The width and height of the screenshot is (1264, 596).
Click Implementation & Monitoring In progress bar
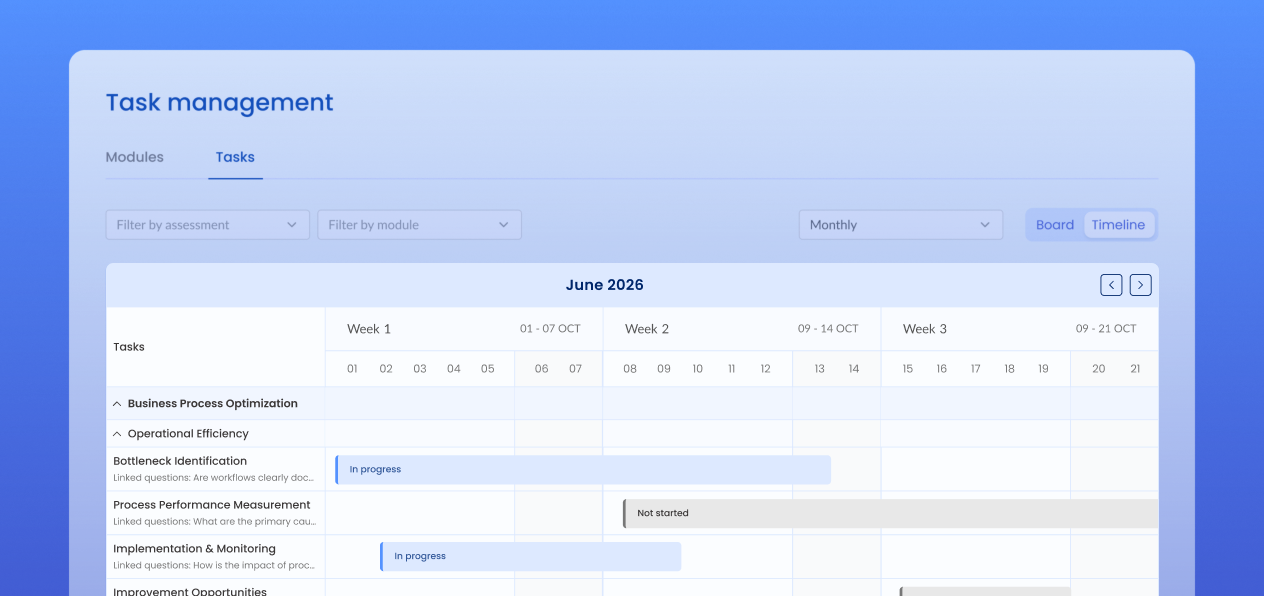(x=531, y=556)
